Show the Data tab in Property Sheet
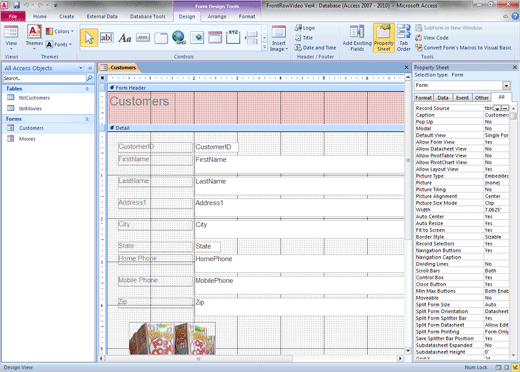520x372 pixels. (x=443, y=98)
